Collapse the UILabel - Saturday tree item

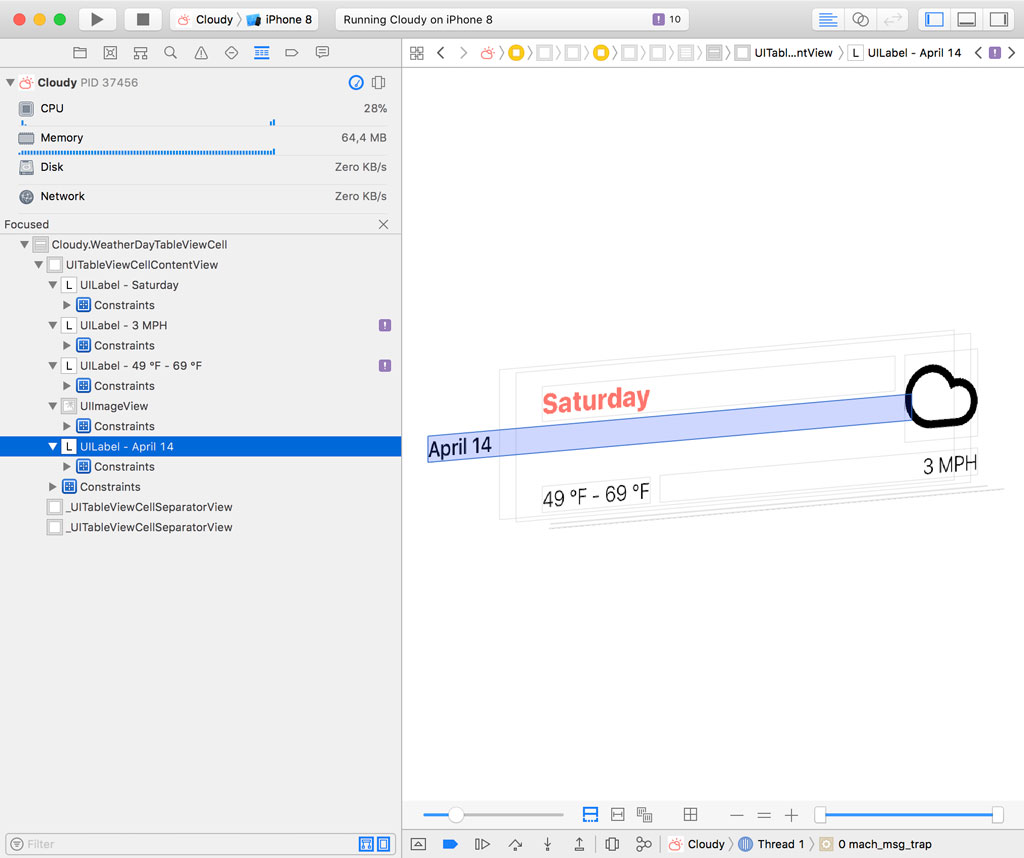click(54, 285)
